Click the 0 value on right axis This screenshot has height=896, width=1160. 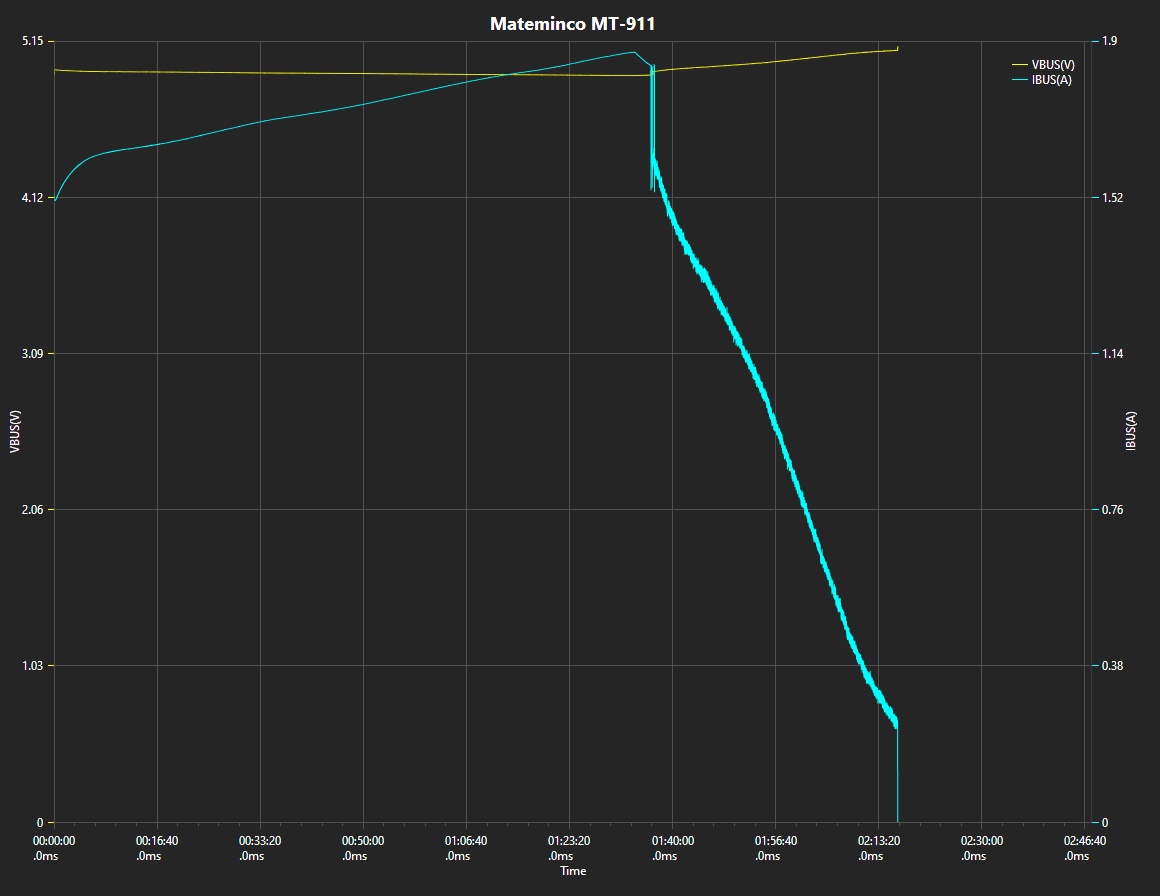(x=1105, y=823)
